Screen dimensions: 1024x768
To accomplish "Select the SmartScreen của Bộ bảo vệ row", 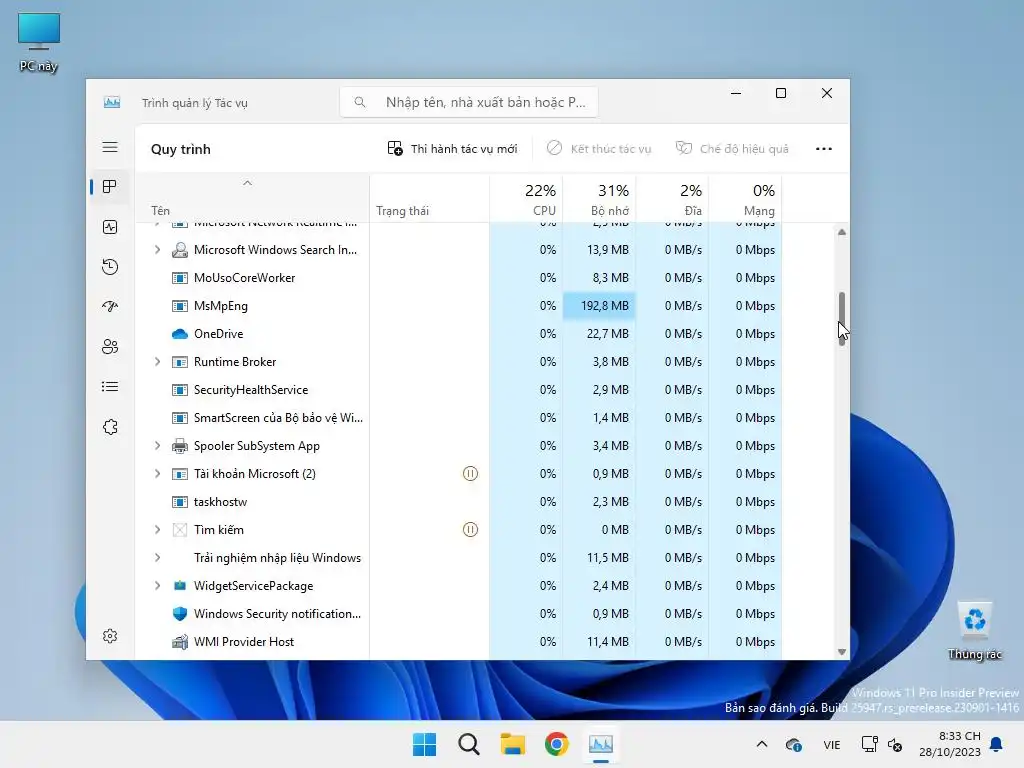I will [458, 418].
